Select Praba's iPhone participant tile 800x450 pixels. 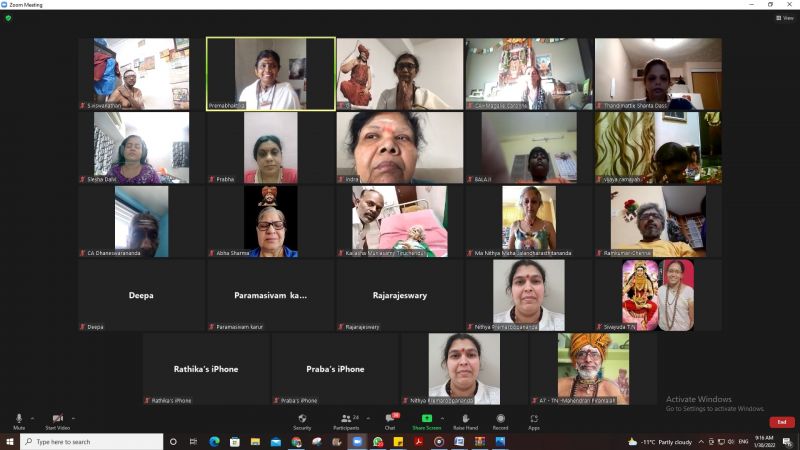click(335, 369)
